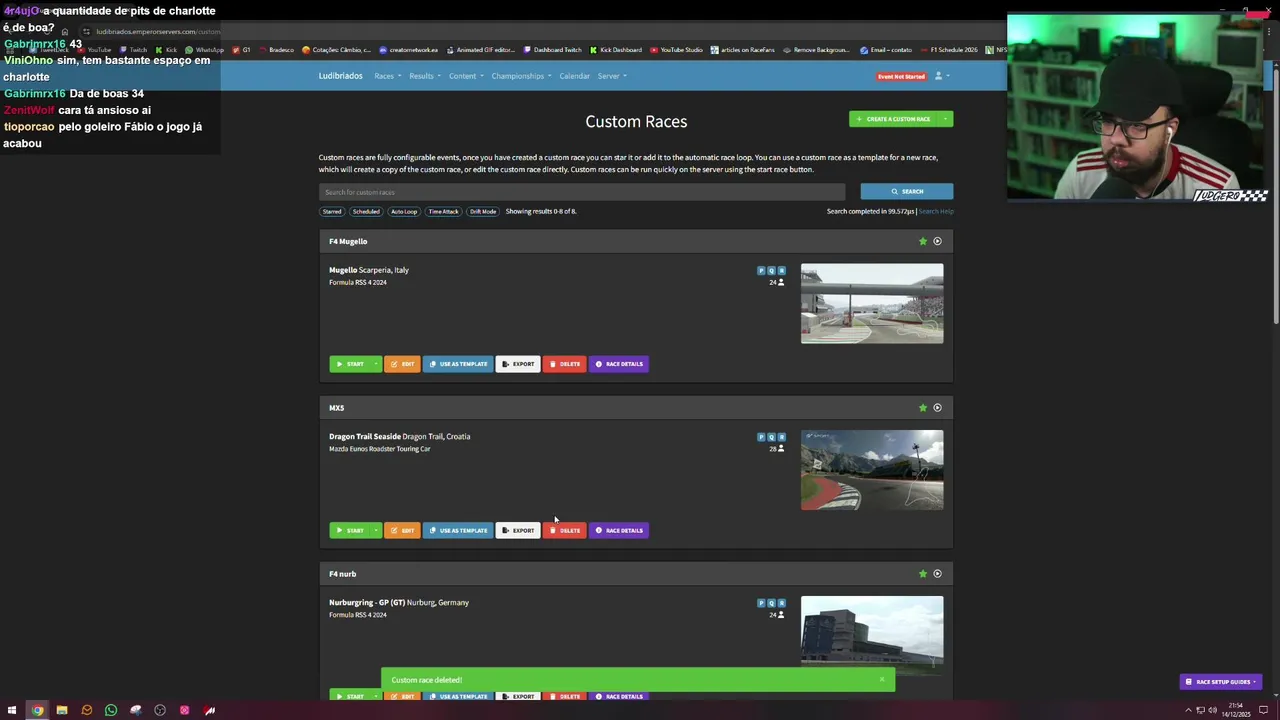Click the Q session badge on F4 Mugello
The width and height of the screenshot is (1280, 720).
click(x=771, y=271)
